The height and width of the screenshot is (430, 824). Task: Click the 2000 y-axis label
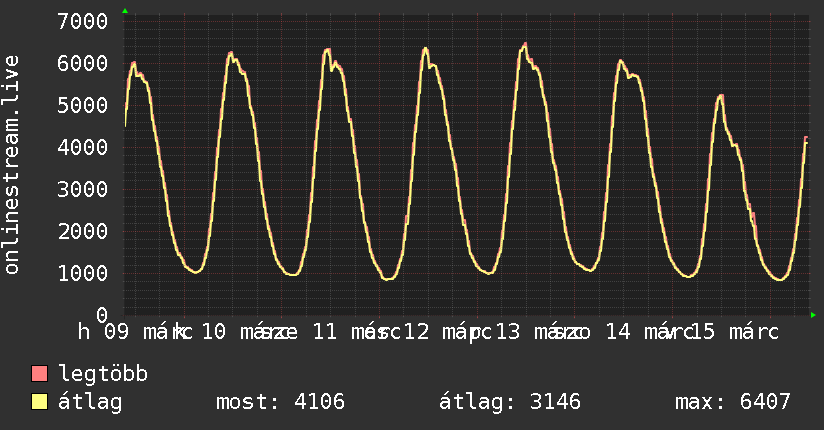pyautogui.click(x=83, y=231)
